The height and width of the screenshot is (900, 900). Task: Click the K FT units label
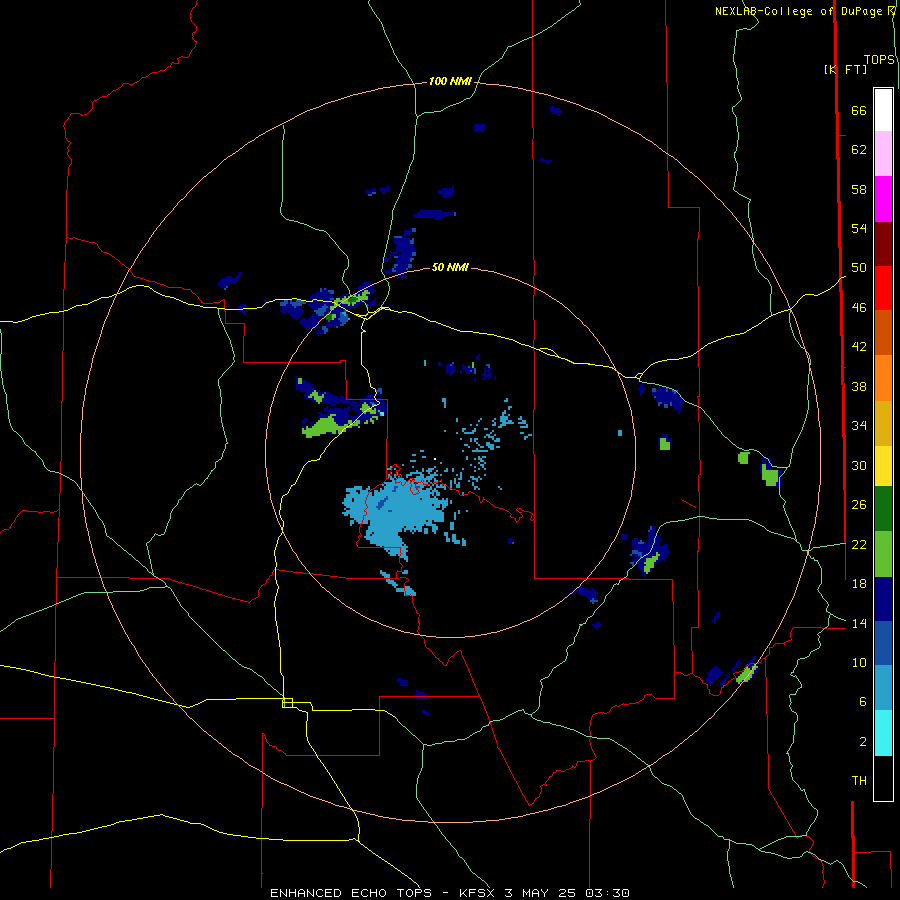point(845,69)
